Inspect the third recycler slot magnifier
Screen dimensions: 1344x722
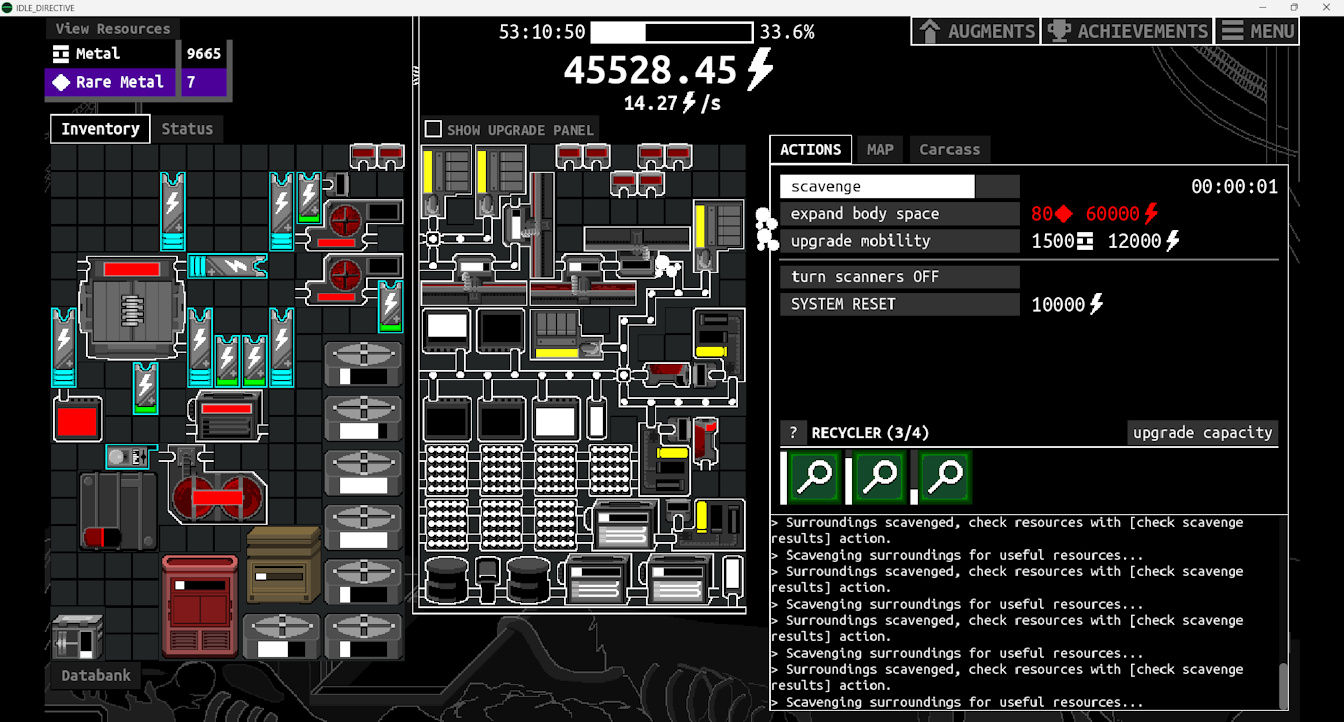[945, 477]
